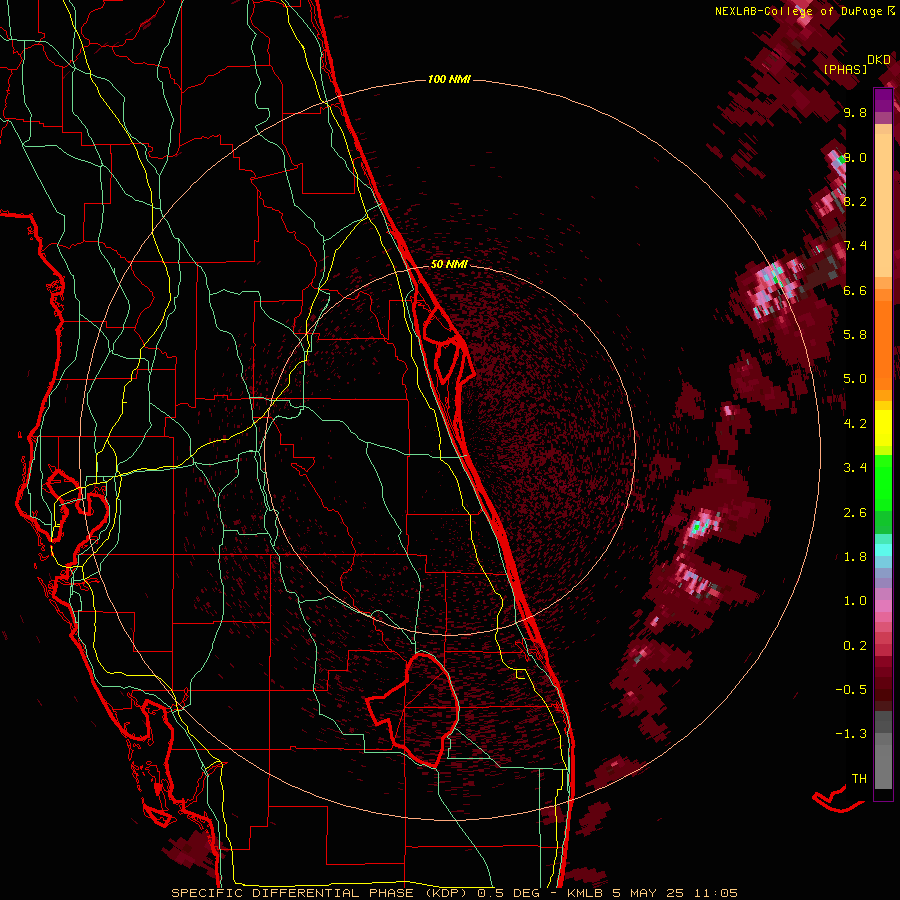Viewport: 900px width, 900px height.
Task: Click the 5.8 scale label
Action: (855, 335)
